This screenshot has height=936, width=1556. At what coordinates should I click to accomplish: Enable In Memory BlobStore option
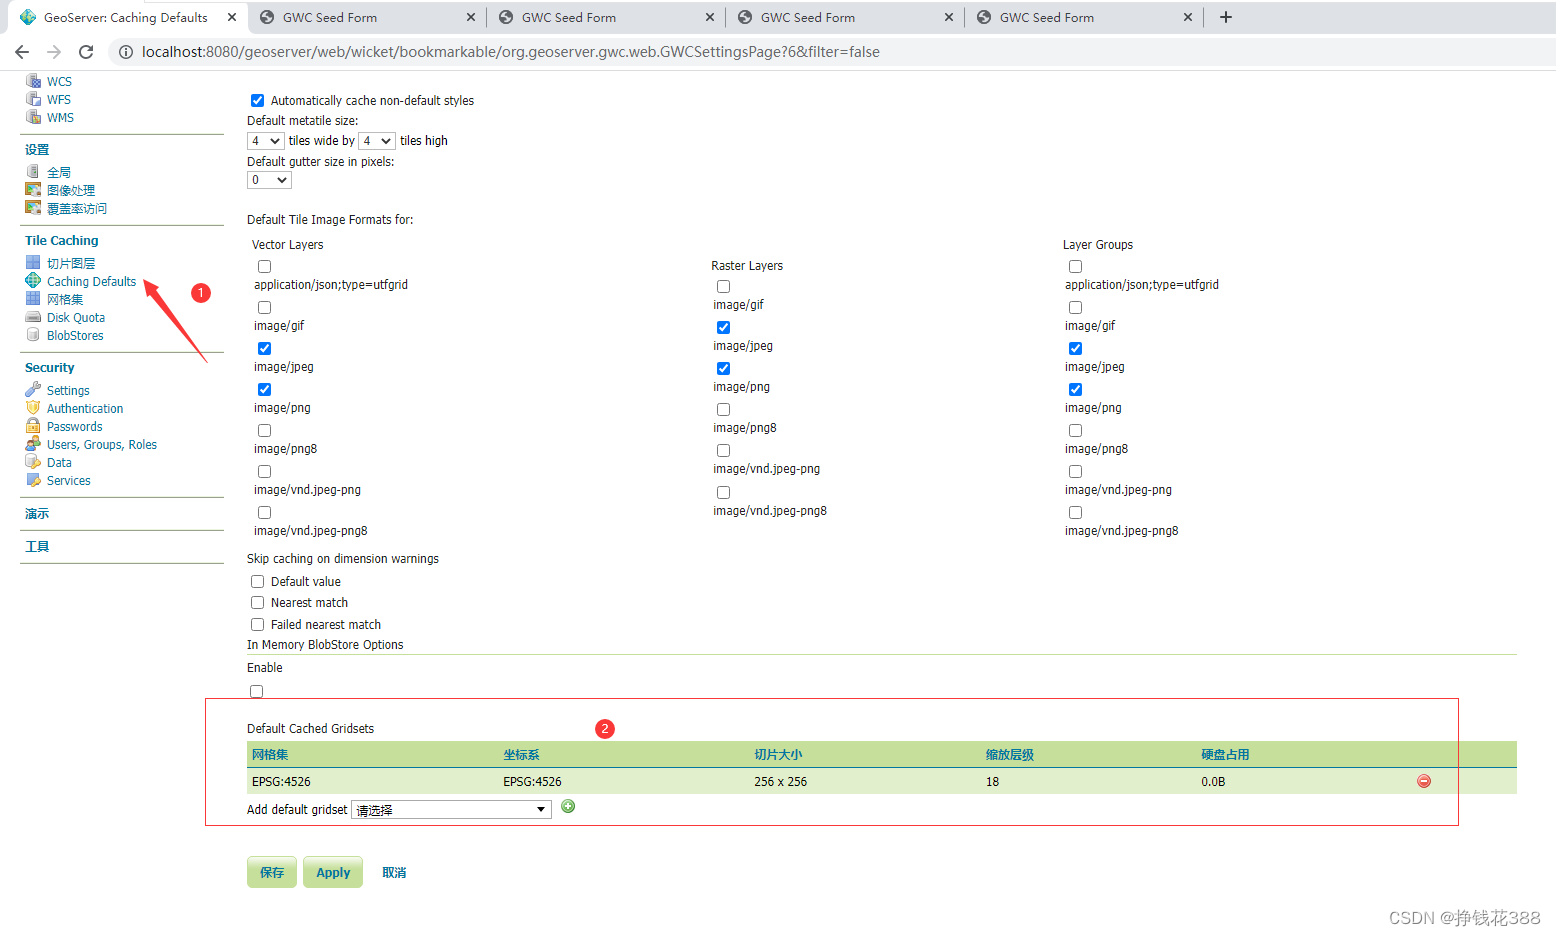[x=256, y=690]
